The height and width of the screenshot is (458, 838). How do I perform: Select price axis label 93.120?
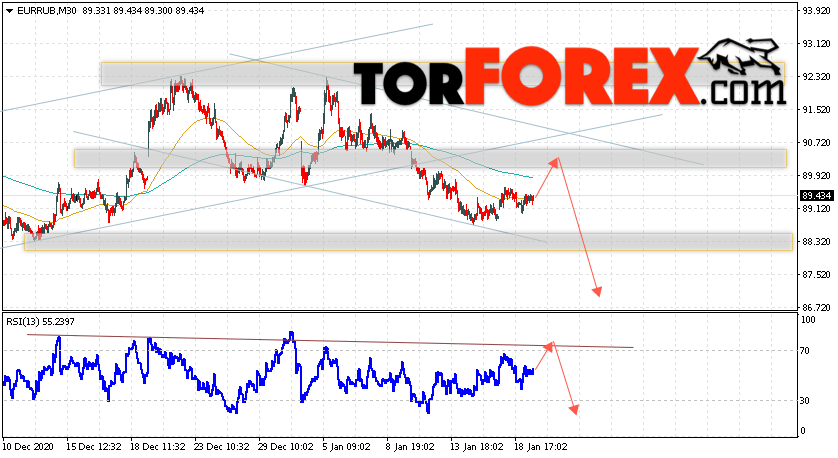pyautogui.click(x=817, y=43)
